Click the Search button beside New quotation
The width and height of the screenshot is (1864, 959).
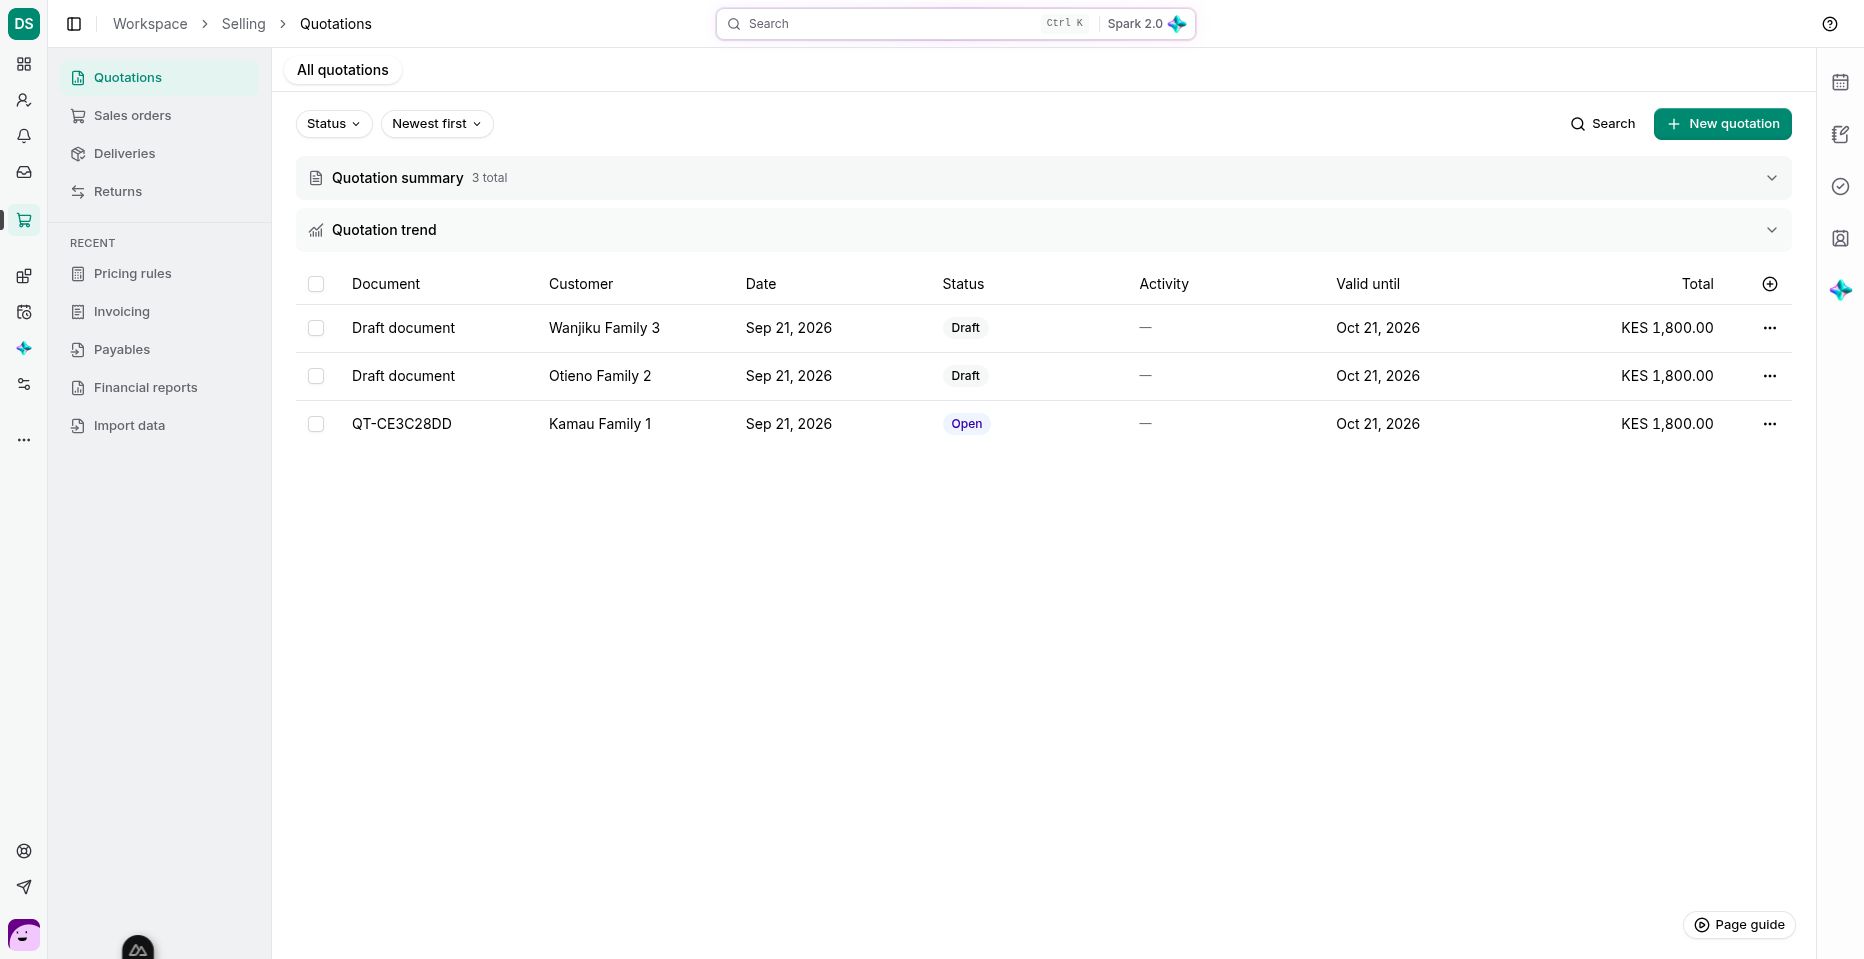[1602, 124]
